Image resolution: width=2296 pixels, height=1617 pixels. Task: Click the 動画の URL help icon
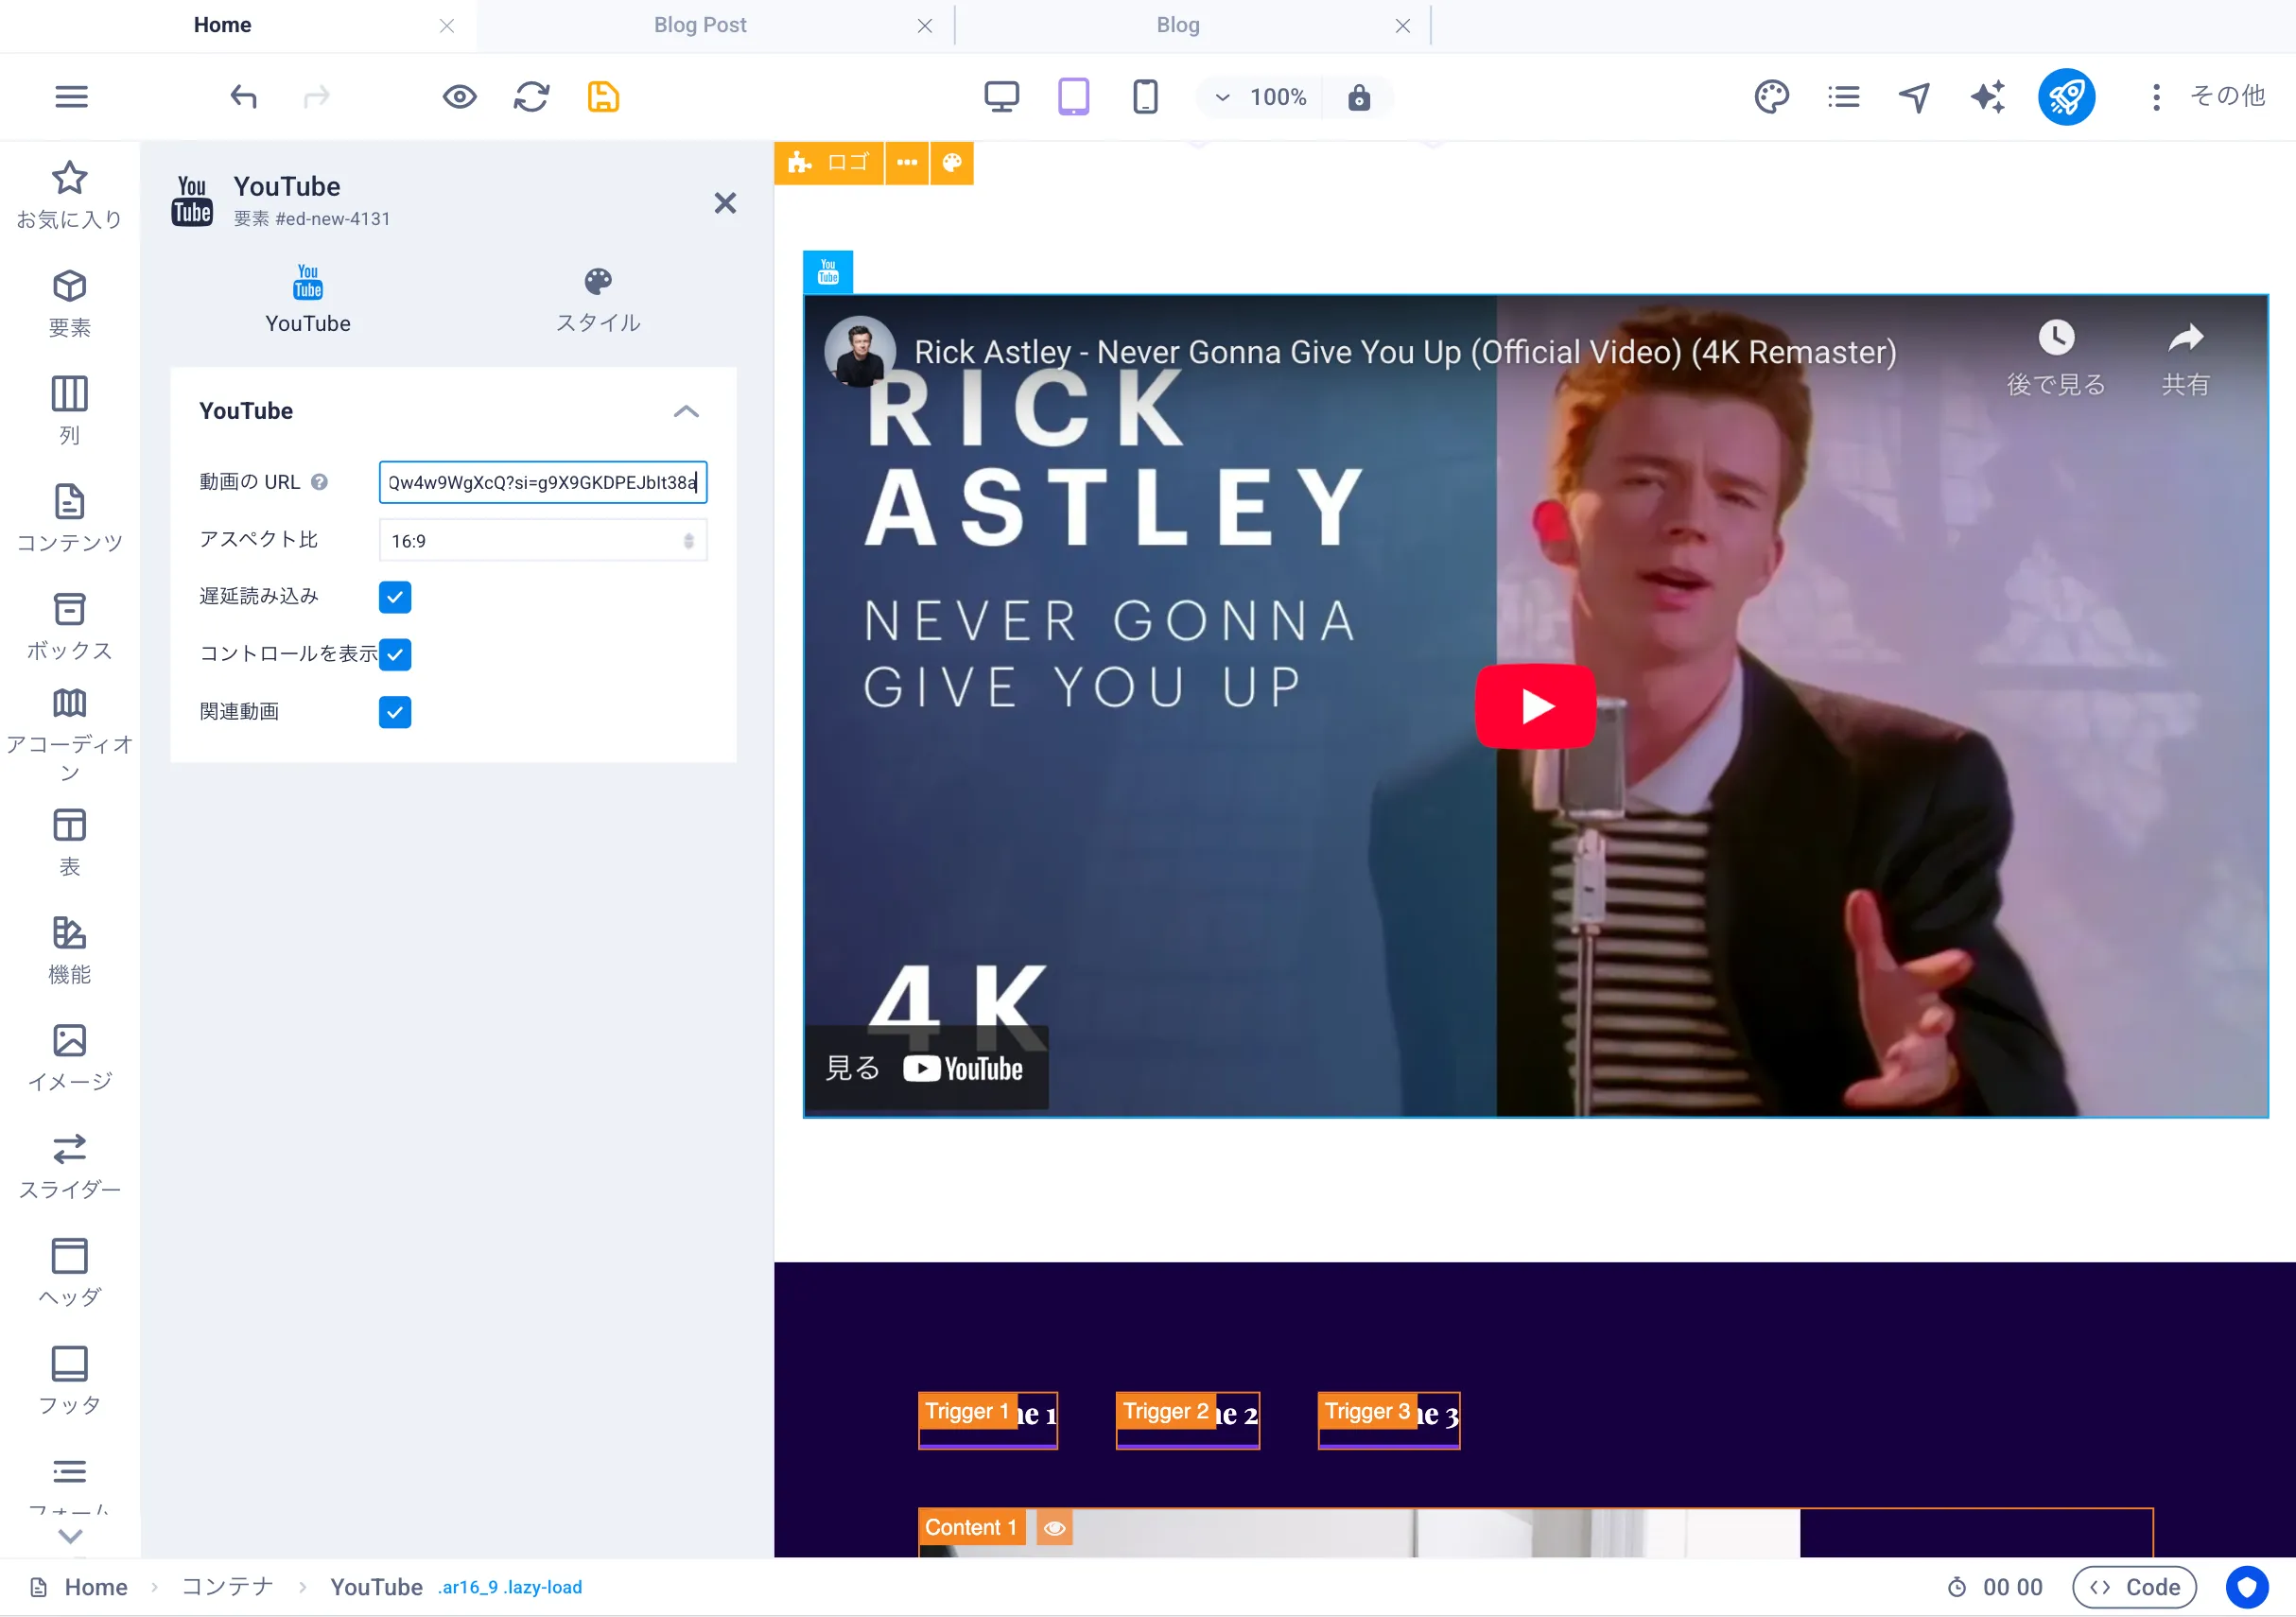(x=319, y=482)
